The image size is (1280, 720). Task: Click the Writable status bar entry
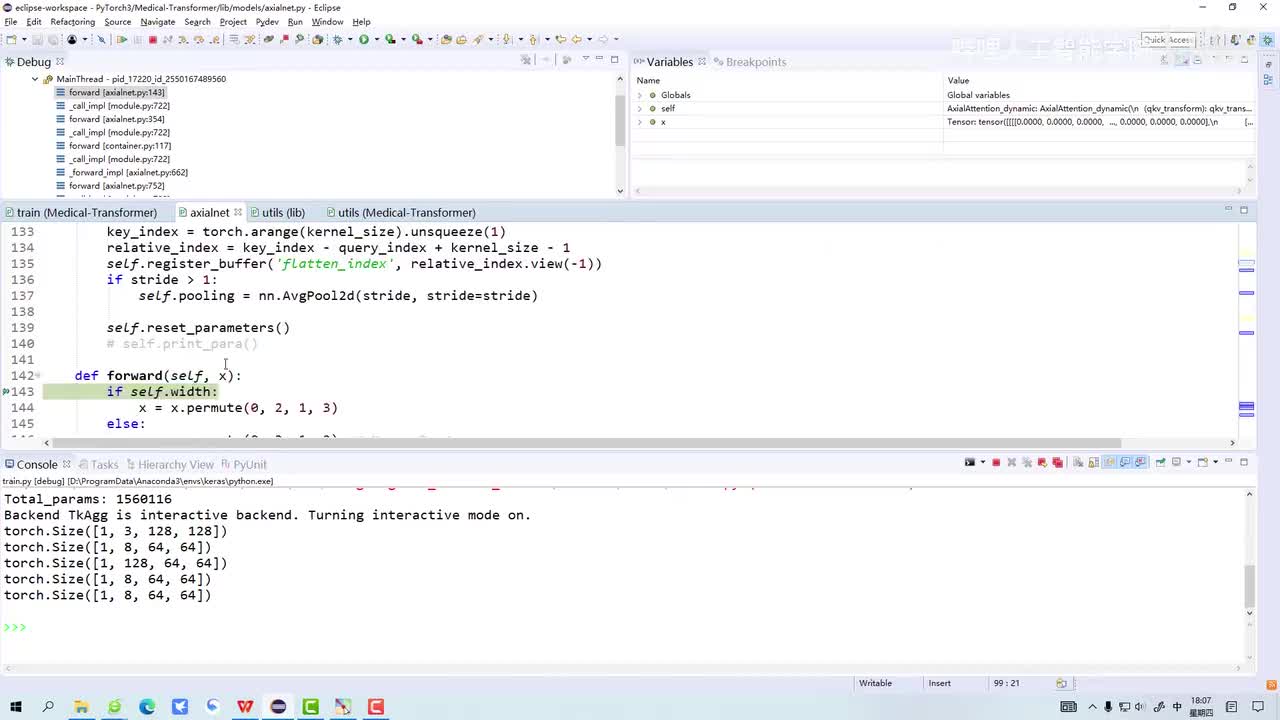point(875,683)
